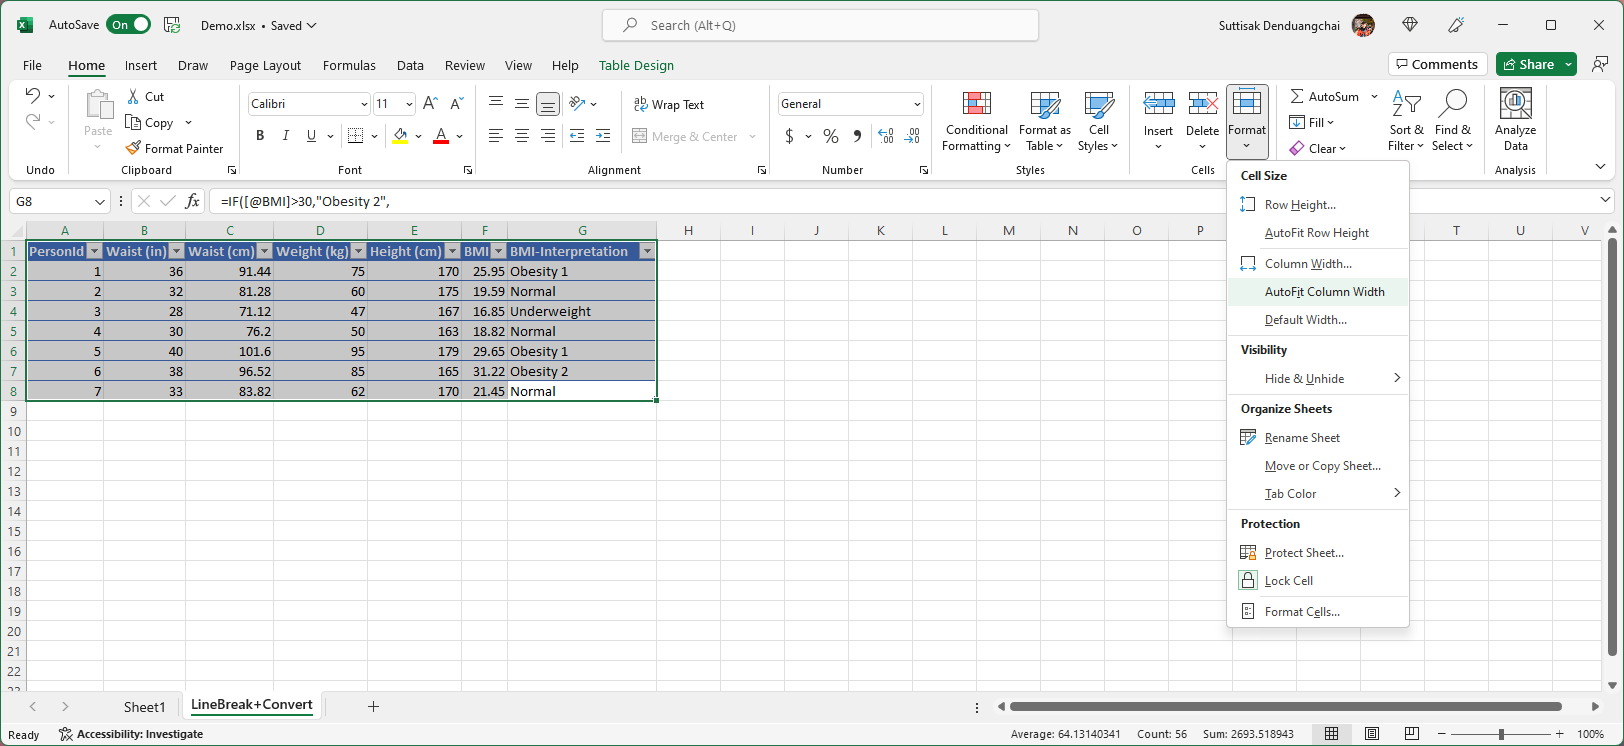
Task: Center text horizontally
Action: 522,136
